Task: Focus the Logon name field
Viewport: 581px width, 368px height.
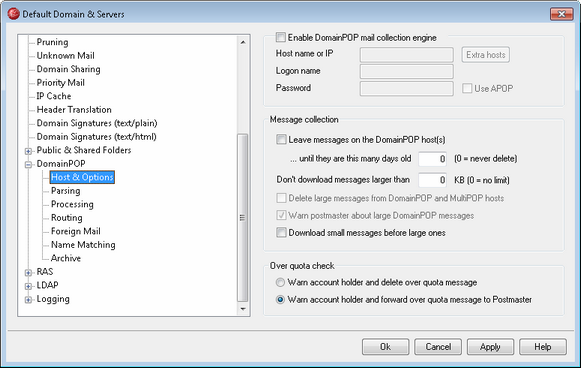Action: click(x=406, y=72)
